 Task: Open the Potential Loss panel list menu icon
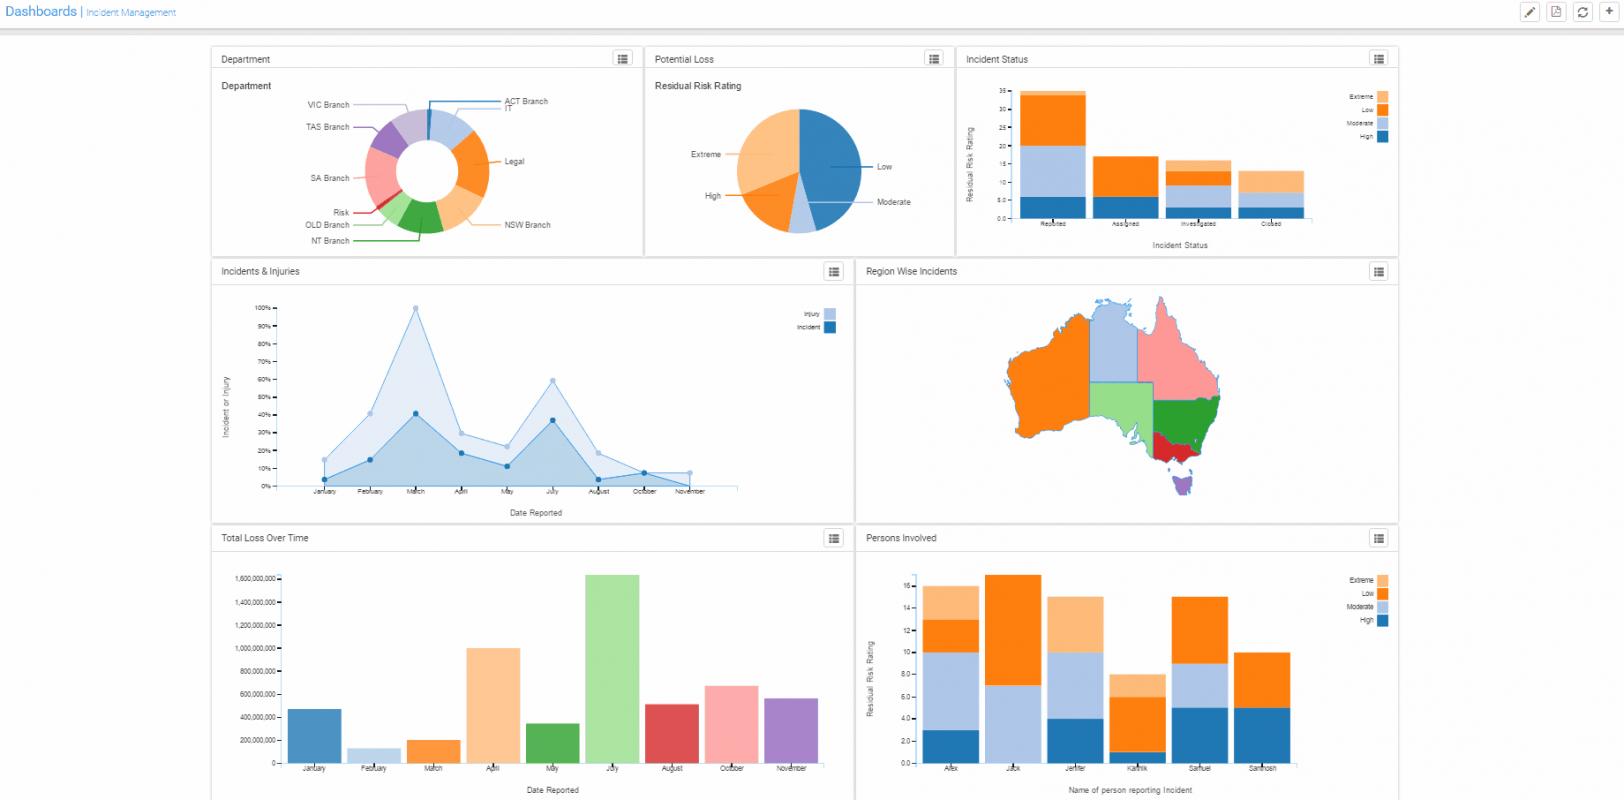pyautogui.click(x=934, y=59)
